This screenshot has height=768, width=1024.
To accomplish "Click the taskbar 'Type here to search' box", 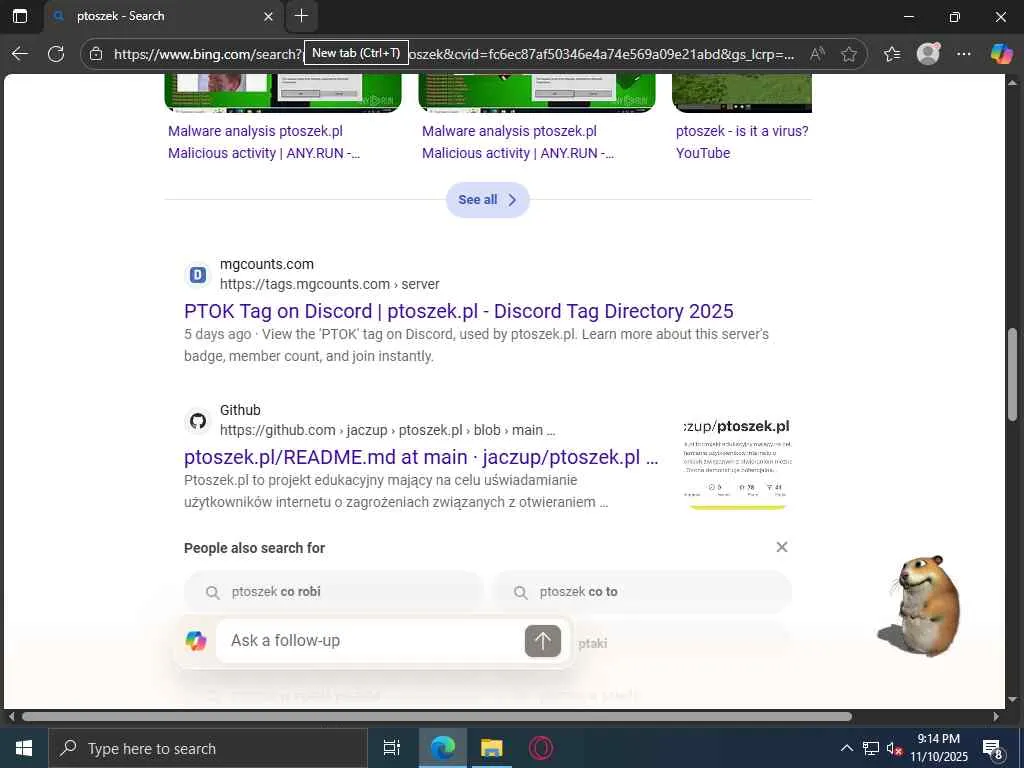I will pos(208,748).
